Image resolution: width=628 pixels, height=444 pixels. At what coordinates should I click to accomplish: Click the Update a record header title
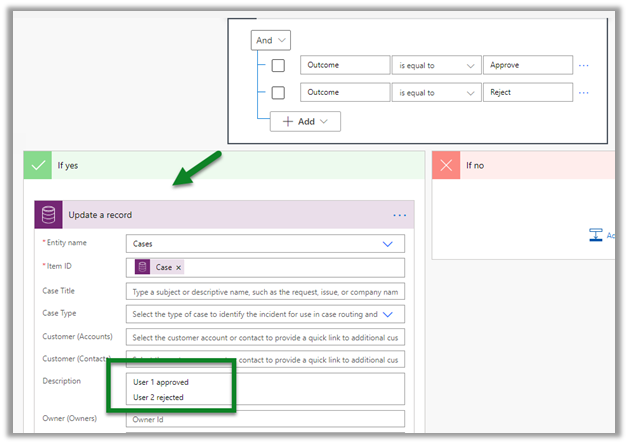click(x=100, y=215)
